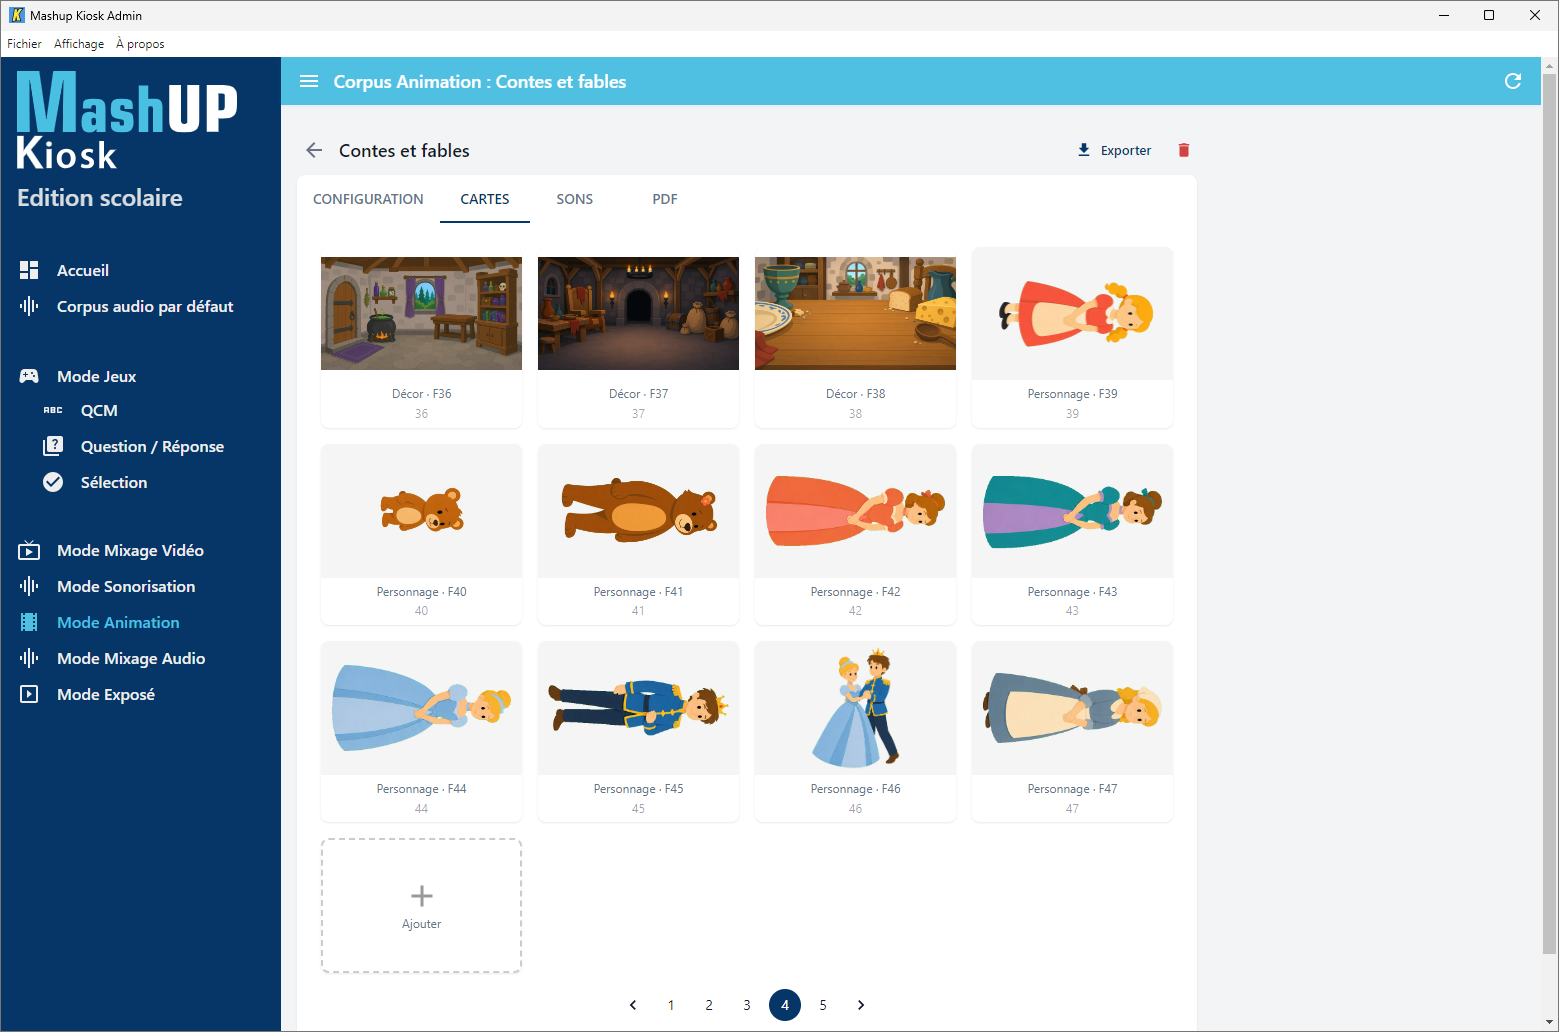Viewport: 1559px width, 1032px height.
Task: Switch to the CONFIGURATION tab
Action: click(368, 199)
